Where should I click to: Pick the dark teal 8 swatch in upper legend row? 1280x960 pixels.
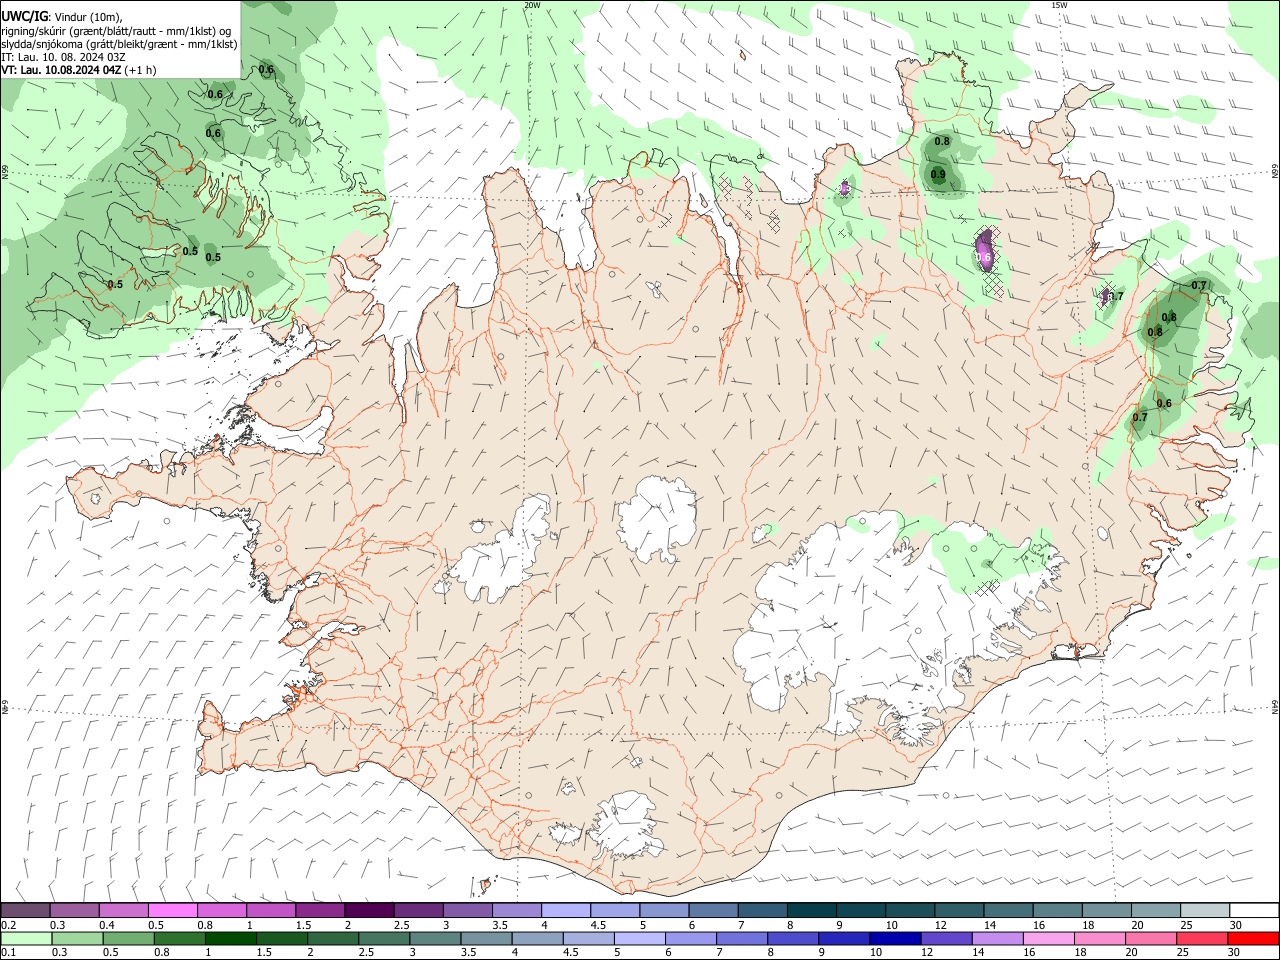811,911
